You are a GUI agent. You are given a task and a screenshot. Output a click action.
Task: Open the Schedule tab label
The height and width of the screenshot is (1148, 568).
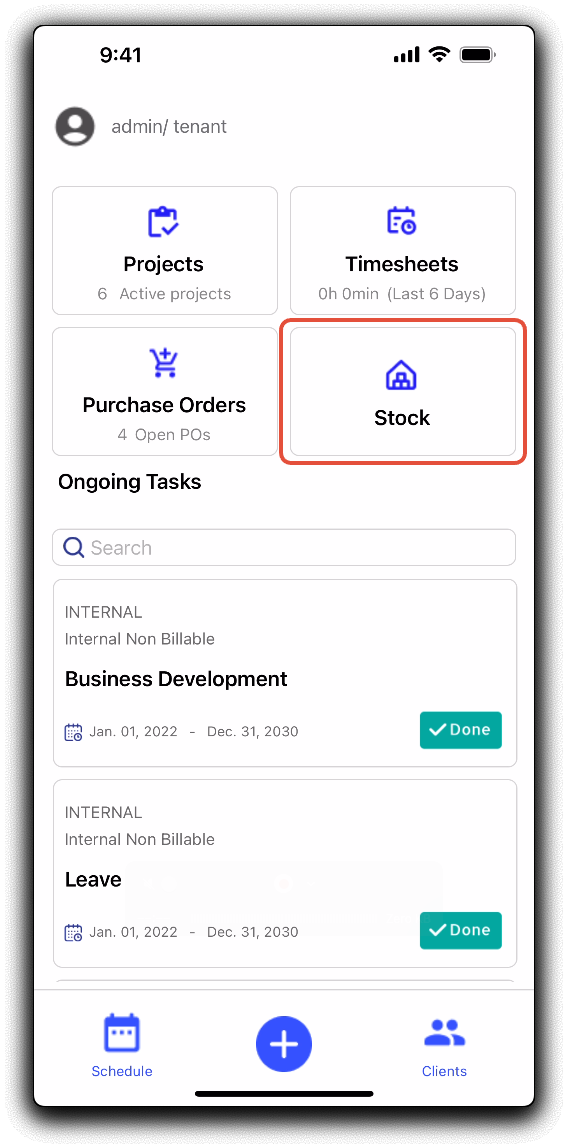tap(122, 1071)
